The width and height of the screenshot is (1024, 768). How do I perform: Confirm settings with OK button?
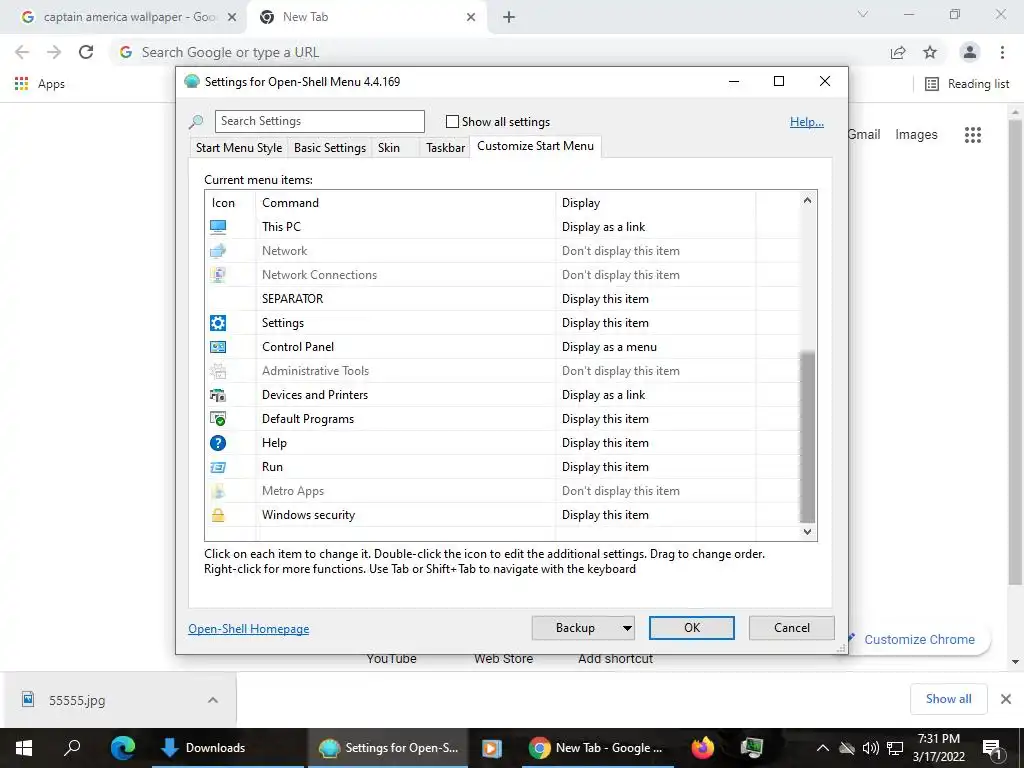(692, 628)
